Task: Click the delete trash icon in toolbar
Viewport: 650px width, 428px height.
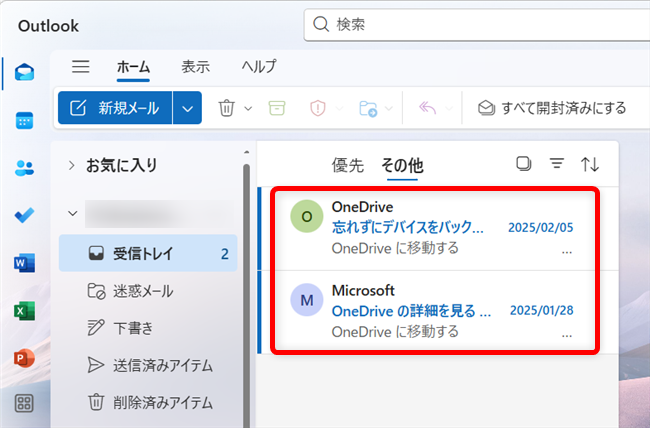Action: (227, 108)
